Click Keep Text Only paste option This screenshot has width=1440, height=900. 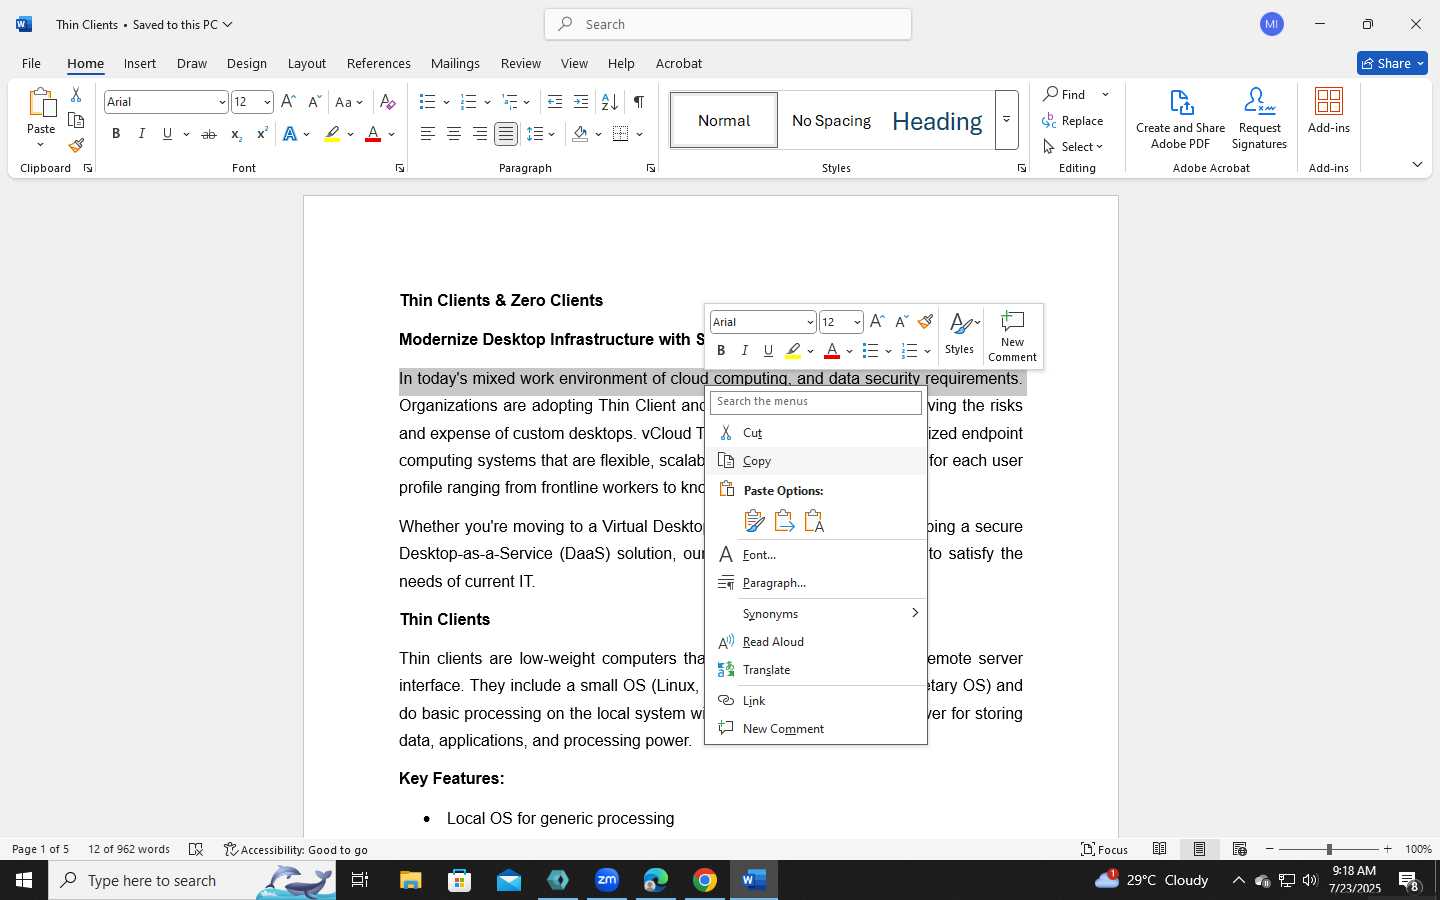[815, 521]
